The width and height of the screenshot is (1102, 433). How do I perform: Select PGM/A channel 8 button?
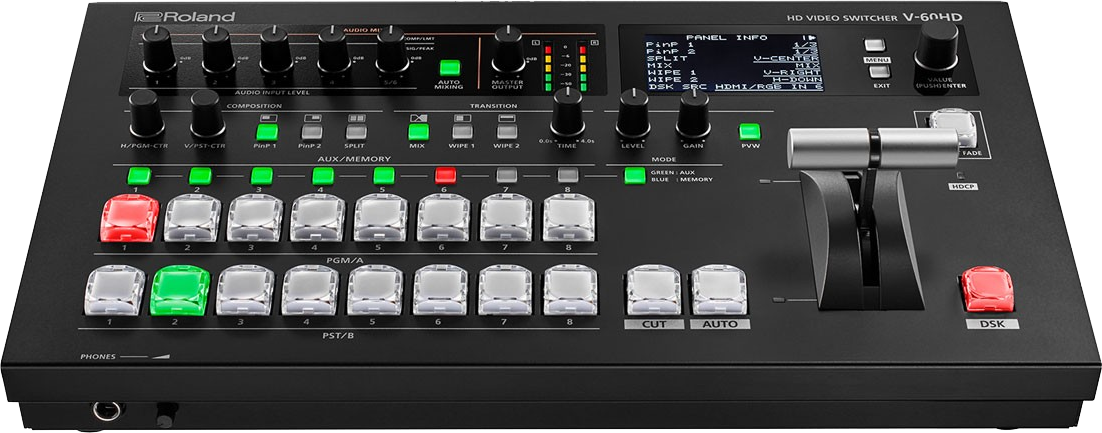tap(569, 219)
